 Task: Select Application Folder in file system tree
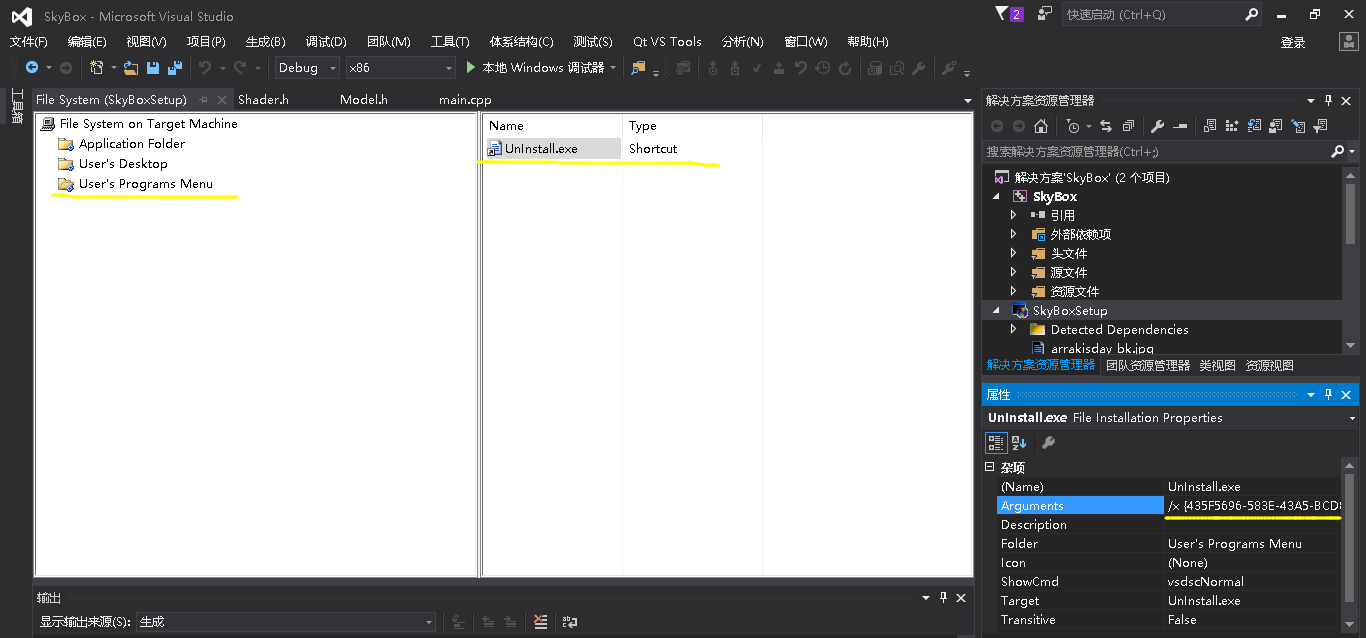[x=132, y=144]
